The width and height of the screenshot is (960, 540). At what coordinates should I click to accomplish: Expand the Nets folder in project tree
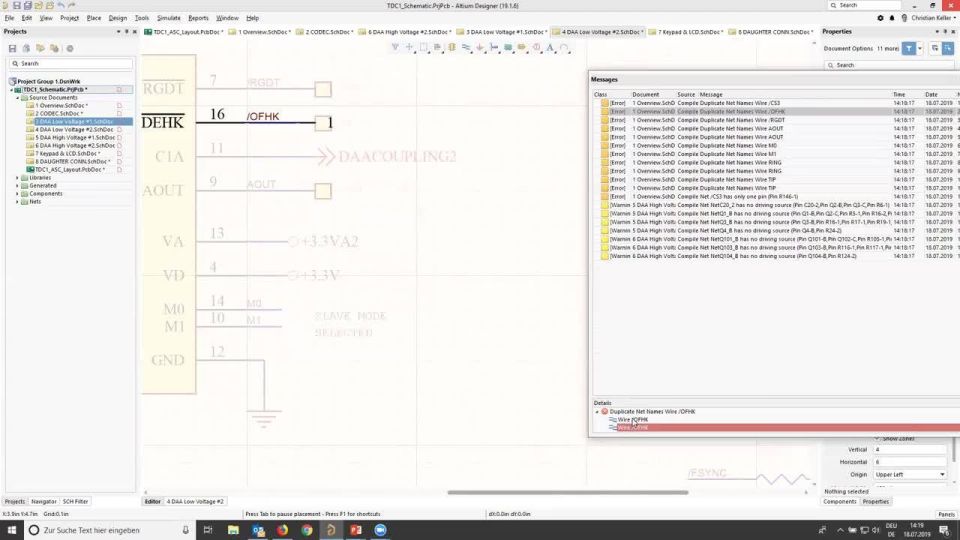point(17,201)
